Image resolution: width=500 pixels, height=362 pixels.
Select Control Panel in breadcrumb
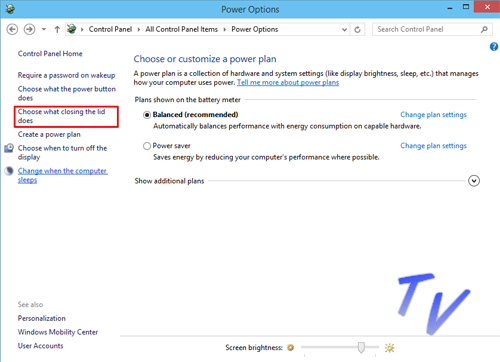110,29
